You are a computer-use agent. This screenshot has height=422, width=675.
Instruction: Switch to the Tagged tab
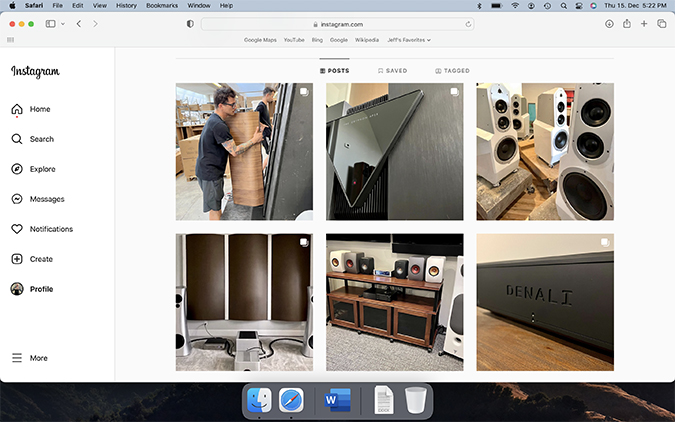tap(452, 71)
